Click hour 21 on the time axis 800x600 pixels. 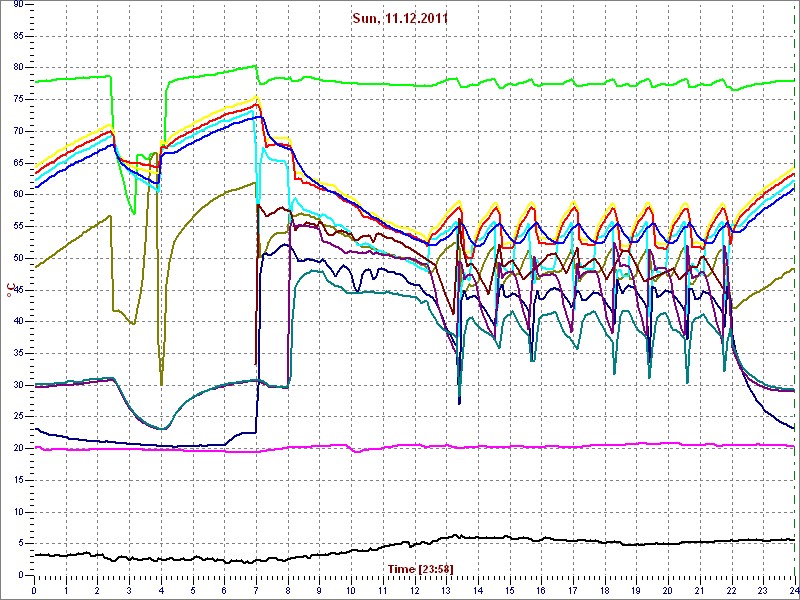(x=700, y=590)
